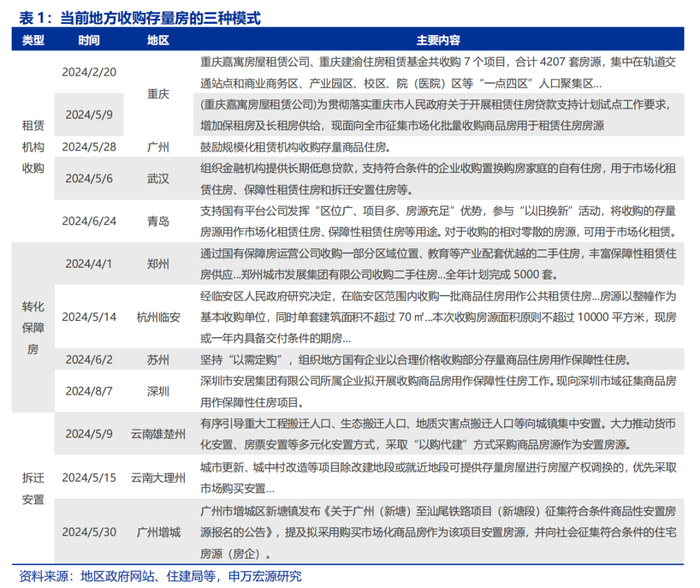The width and height of the screenshot is (700, 588).
Task: Click the source note '资料来源：地区政府网站、住建局等，申万宏源研究'
Action: (x=160, y=576)
